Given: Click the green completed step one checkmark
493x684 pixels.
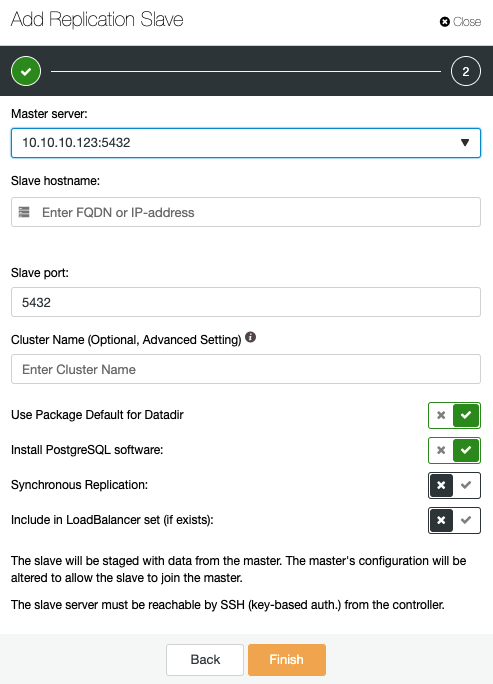Looking at the screenshot, I should pos(26,71).
